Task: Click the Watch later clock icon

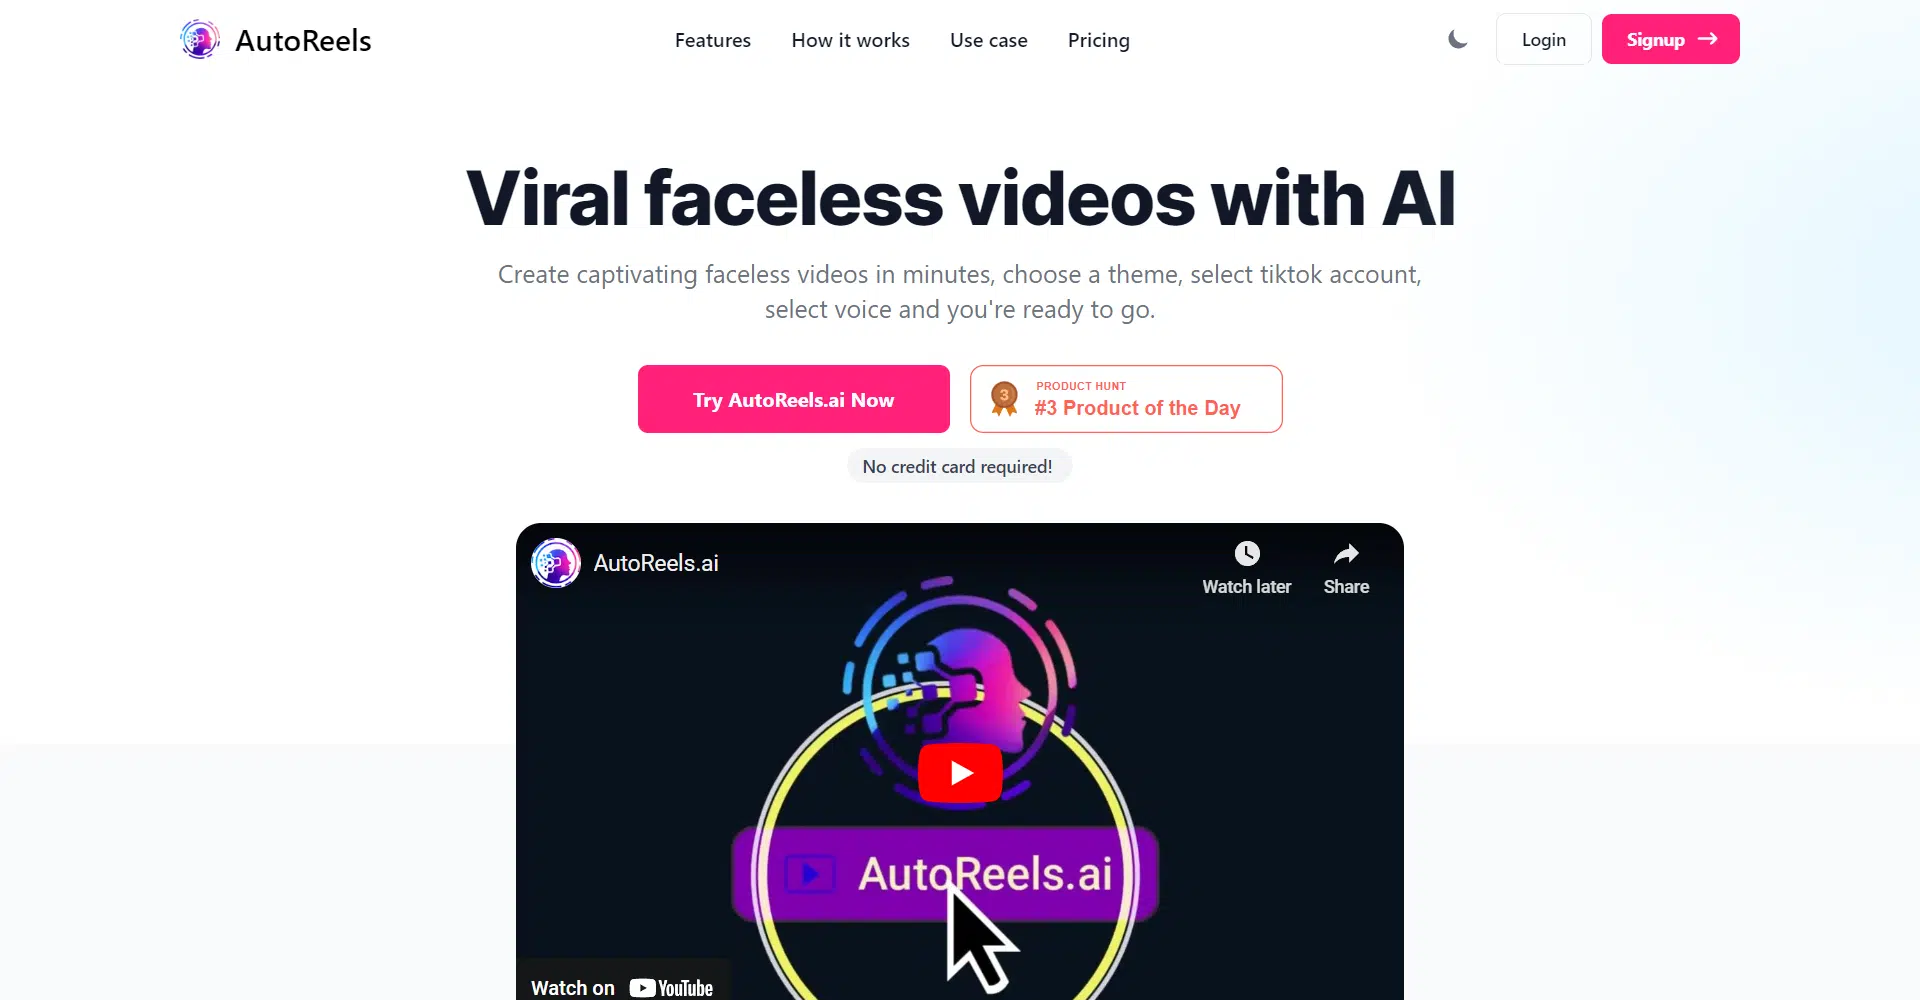Action: (1247, 553)
